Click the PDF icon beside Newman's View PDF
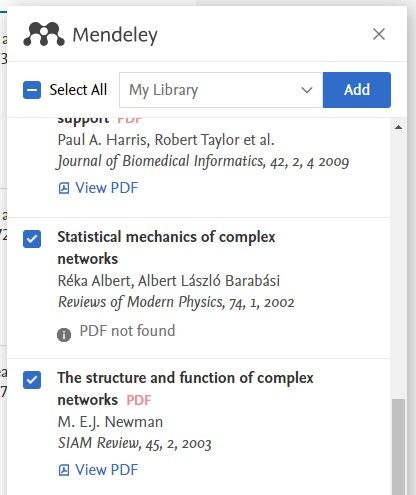This screenshot has height=495, width=416. pyautogui.click(x=64, y=470)
